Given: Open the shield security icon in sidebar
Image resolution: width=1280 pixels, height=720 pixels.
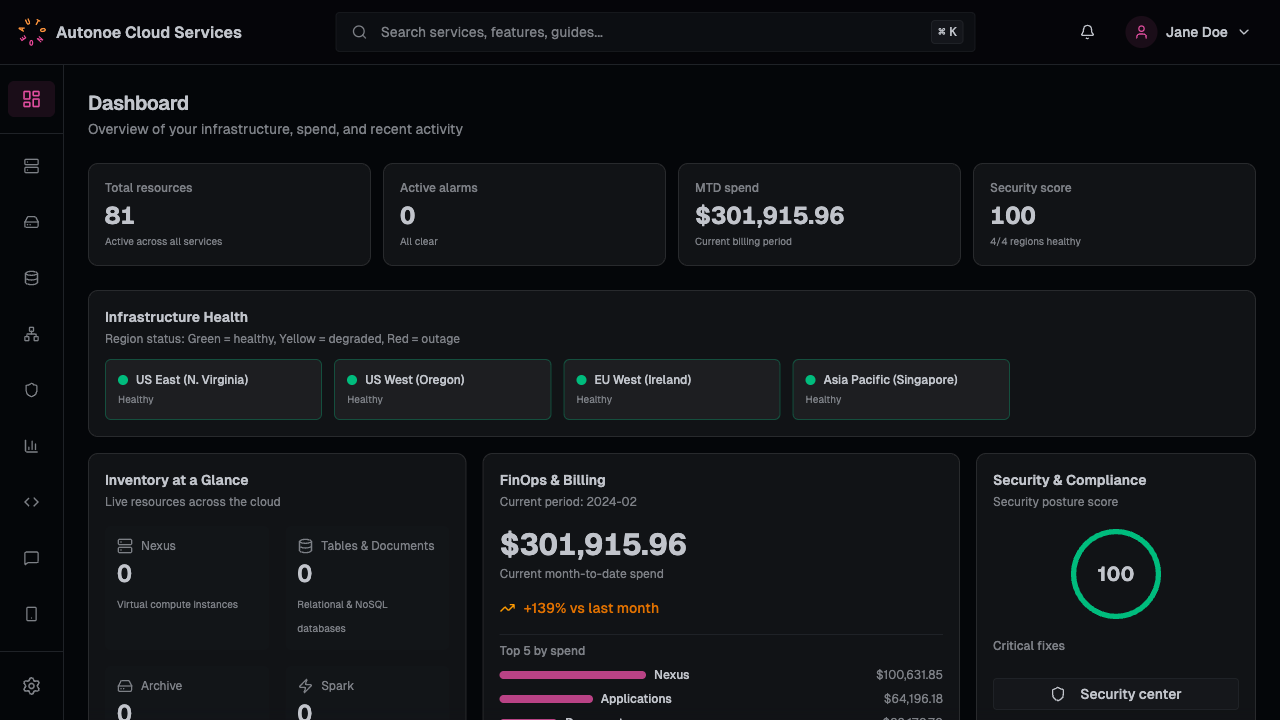Looking at the screenshot, I should point(31,390).
